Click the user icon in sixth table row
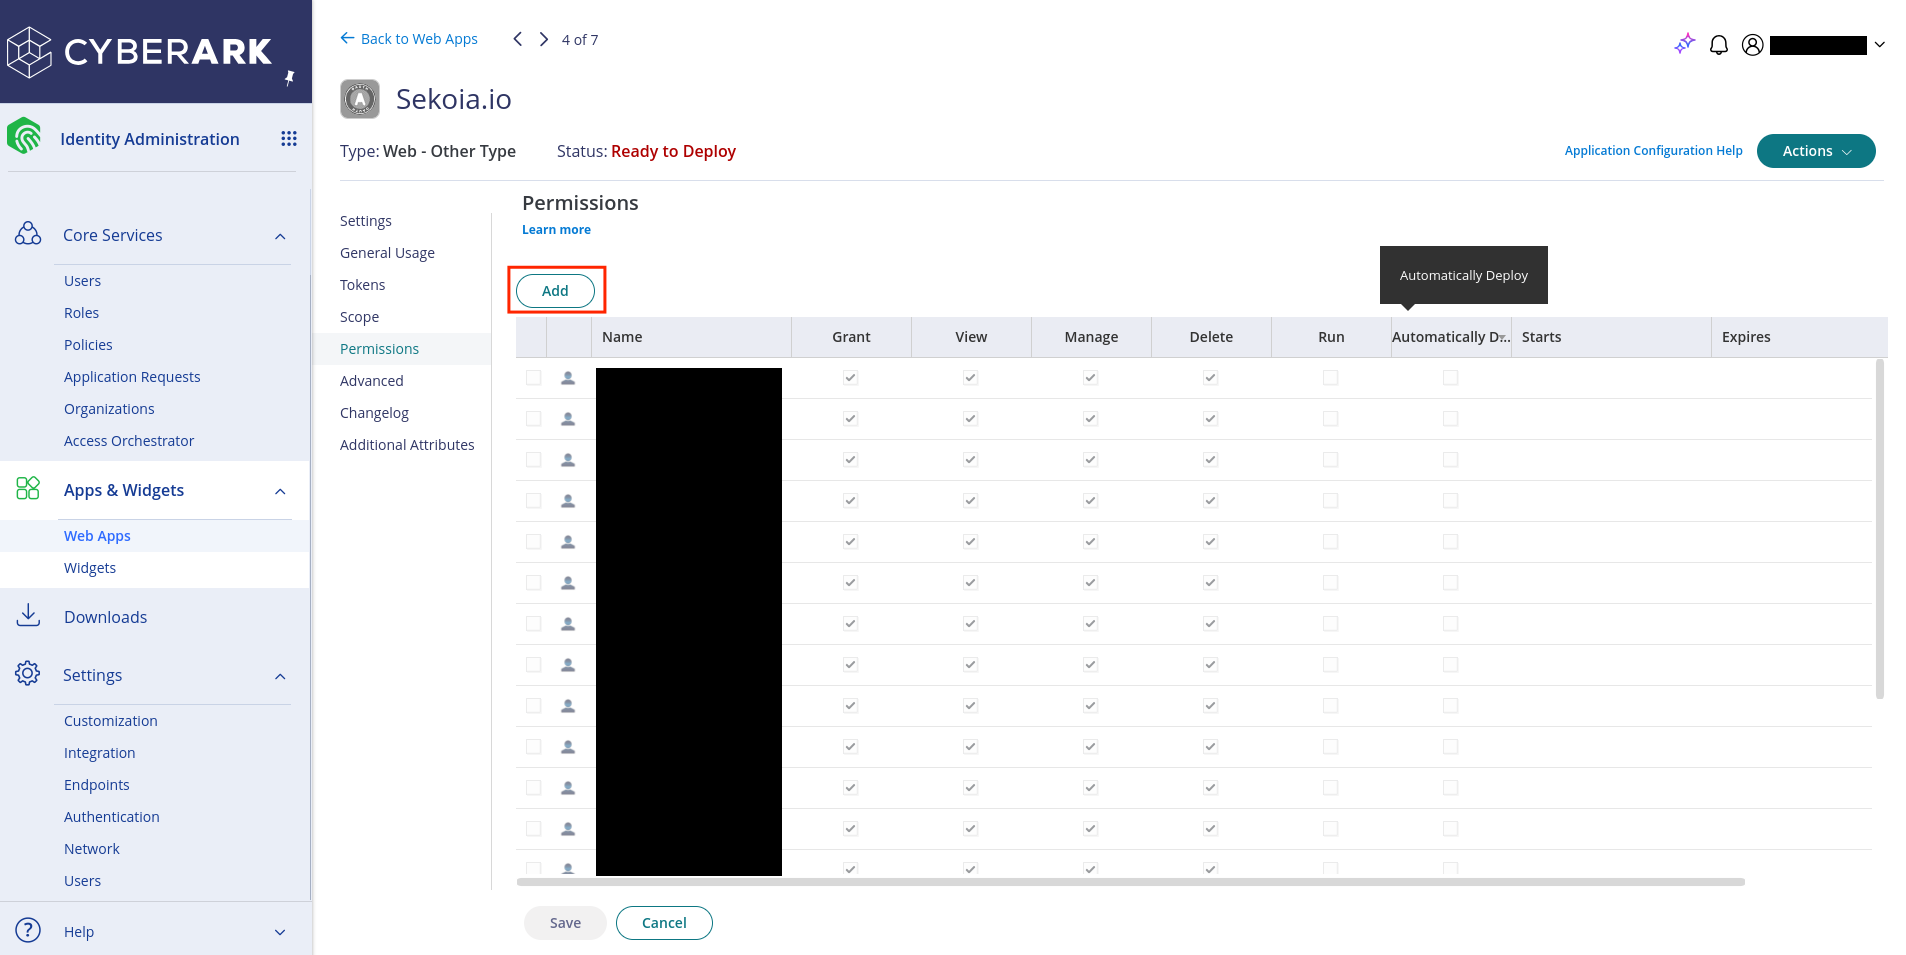Viewport: 1906px width, 955px height. [568, 583]
